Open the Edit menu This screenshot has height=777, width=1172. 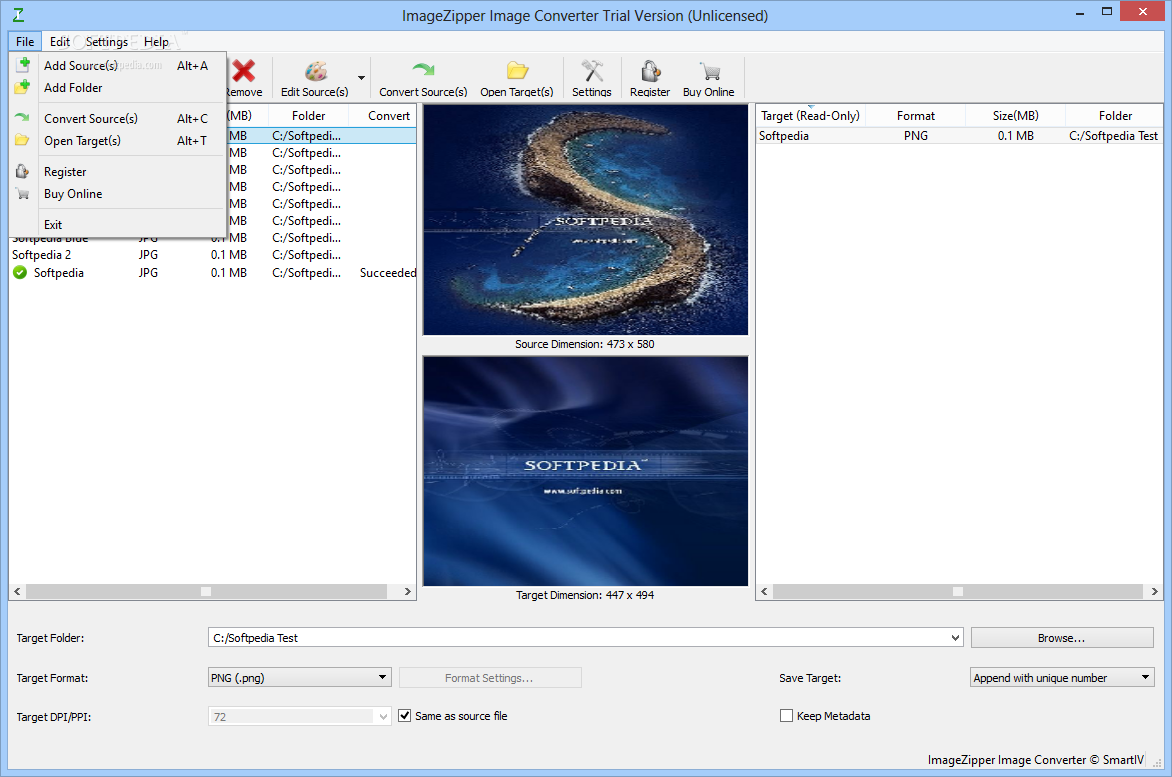point(60,42)
